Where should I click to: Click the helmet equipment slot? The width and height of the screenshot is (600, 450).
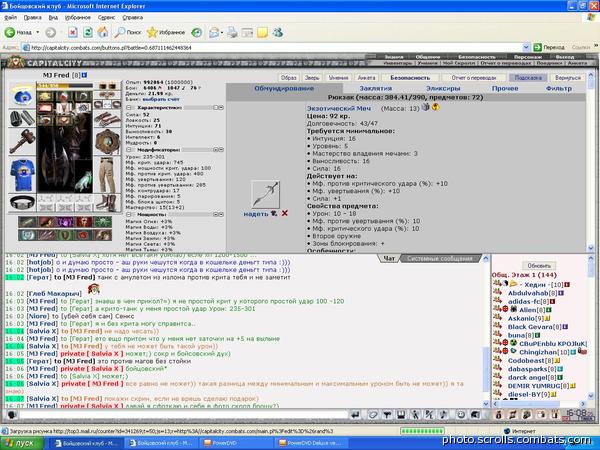click(22, 96)
